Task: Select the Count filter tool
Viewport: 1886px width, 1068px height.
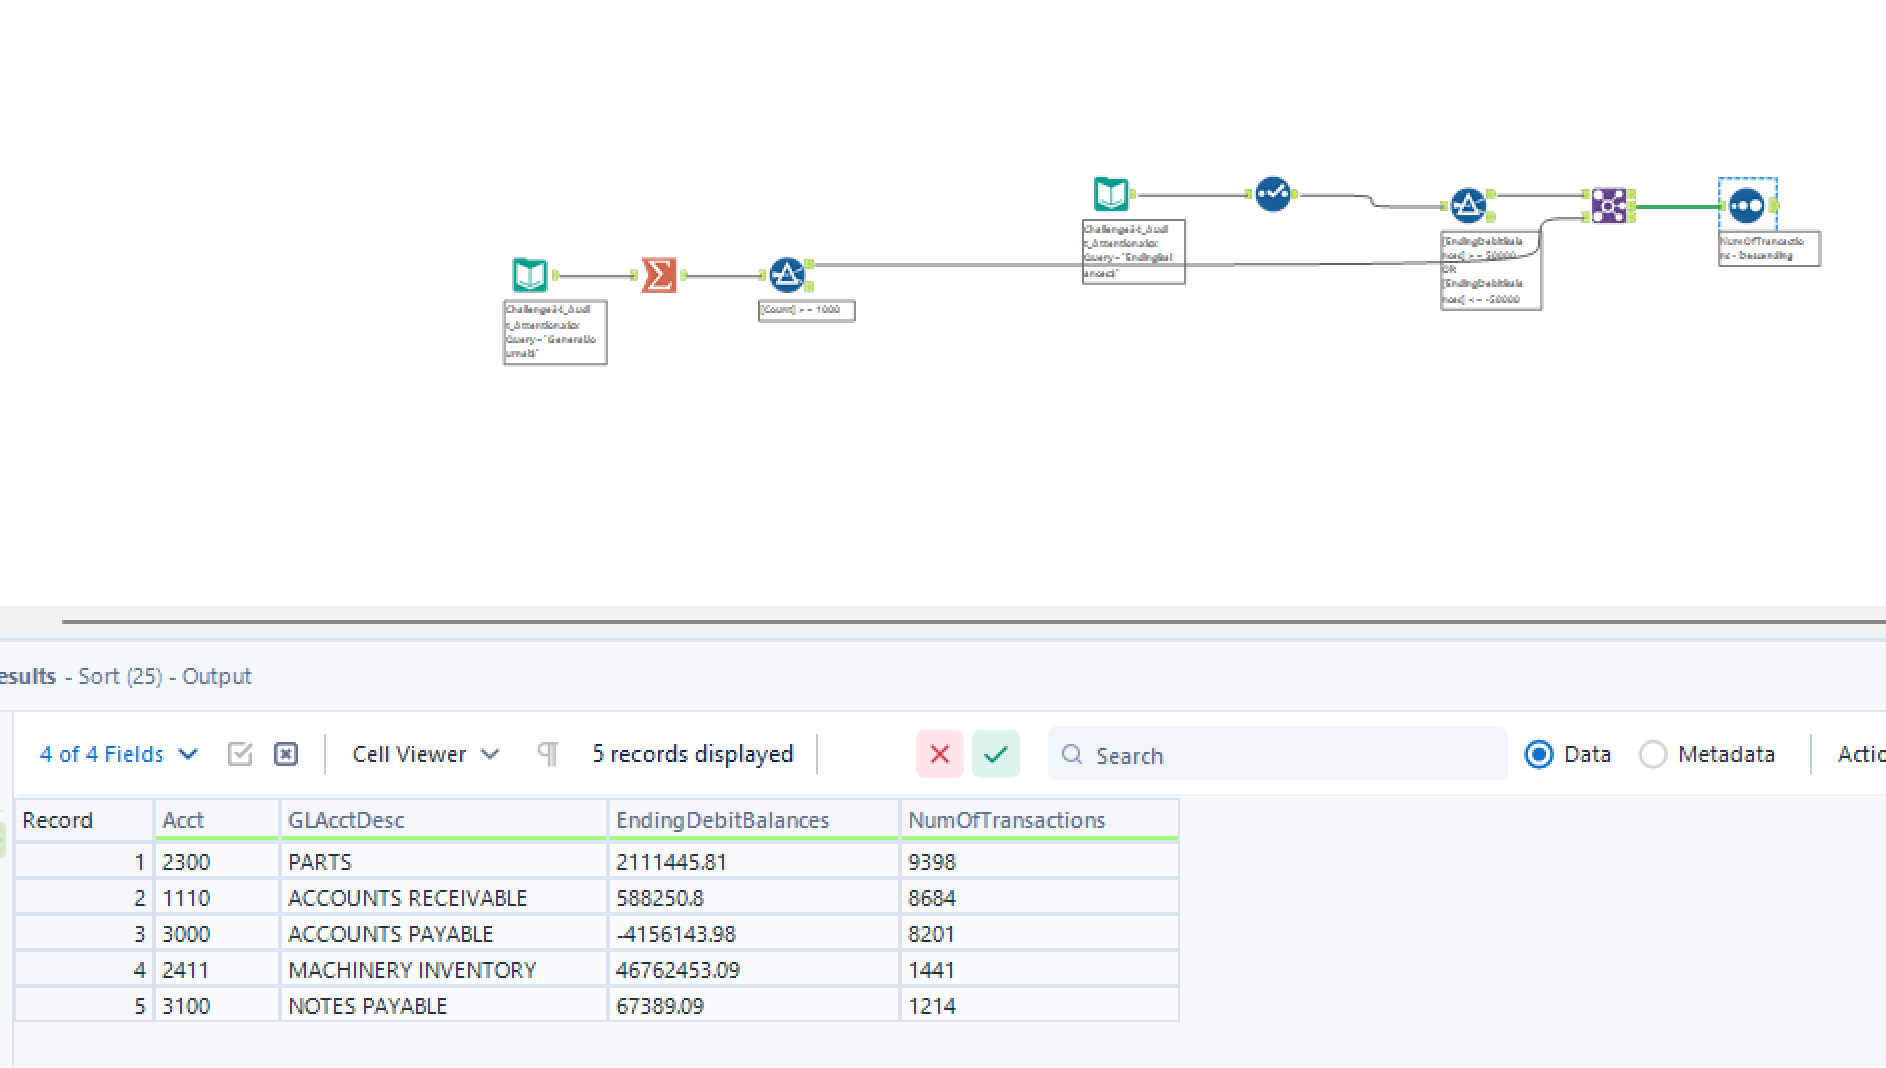Action: (787, 274)
